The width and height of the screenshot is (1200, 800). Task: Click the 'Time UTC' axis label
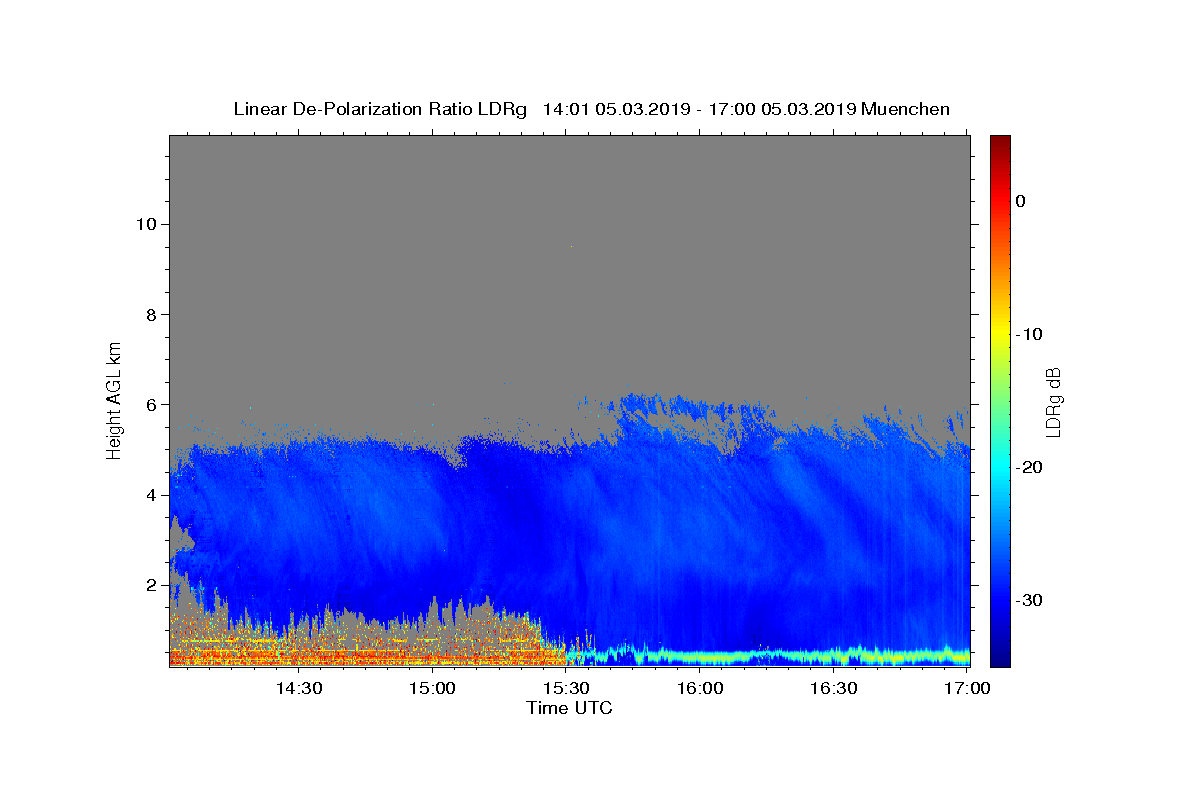(x=569, y=708)
